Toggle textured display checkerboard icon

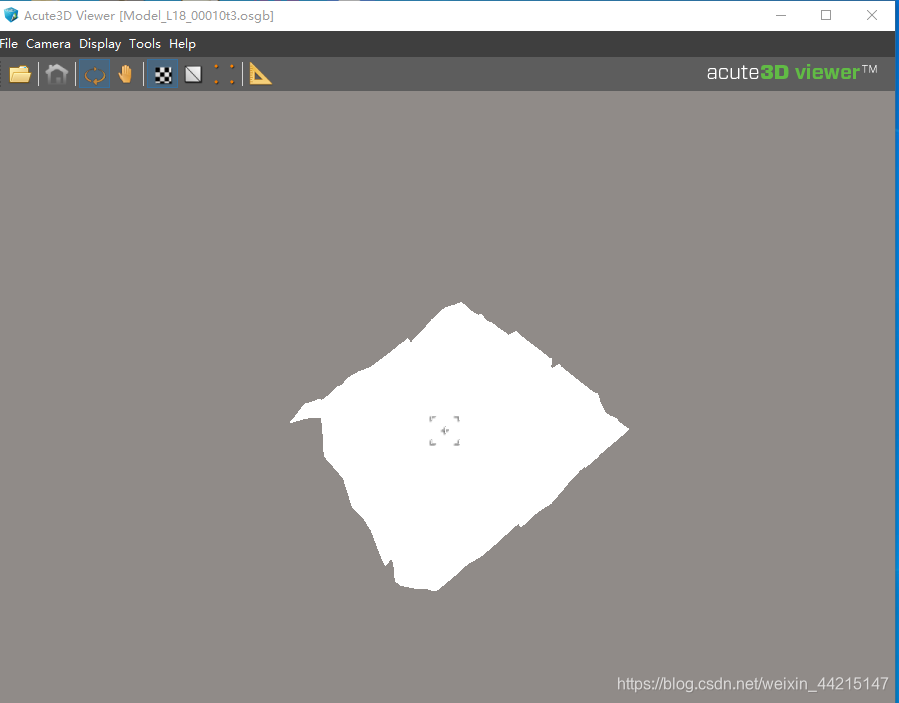click(163, 74)
